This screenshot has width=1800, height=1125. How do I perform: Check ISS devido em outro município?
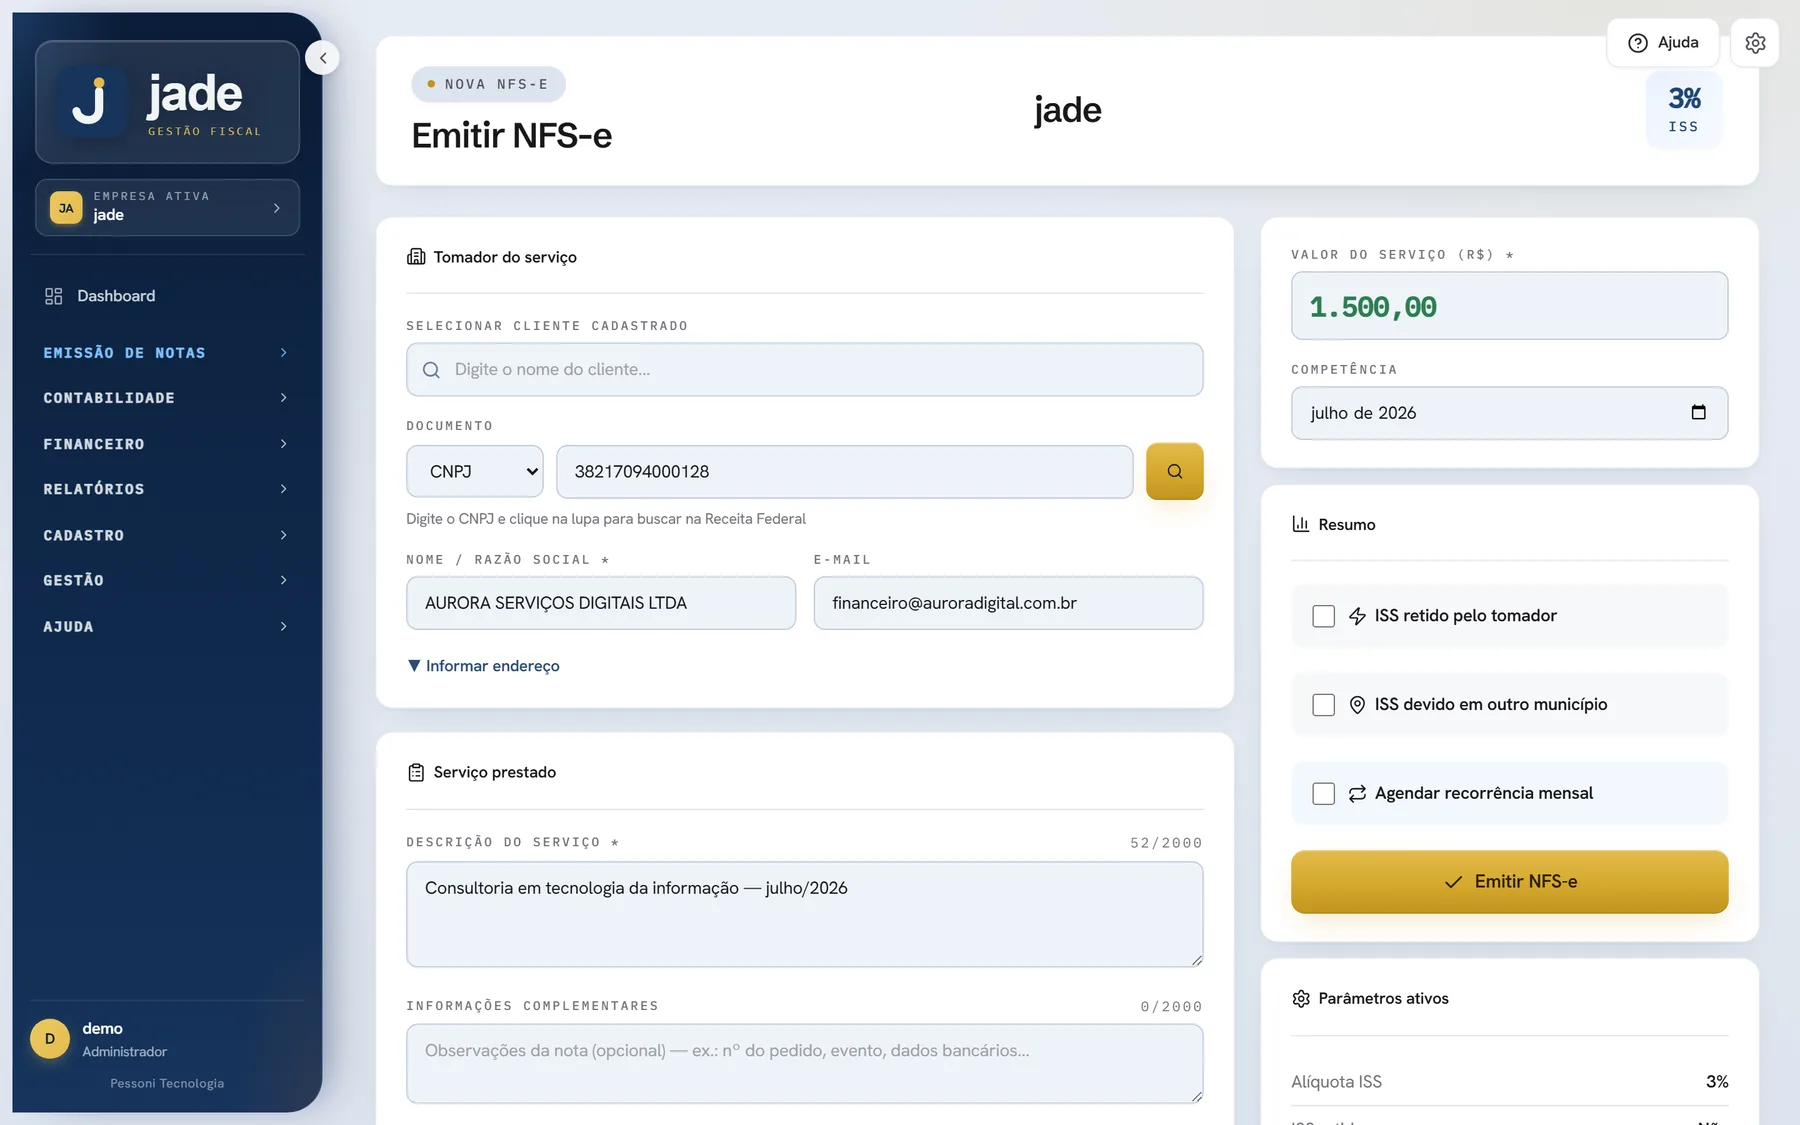(1323, 705)
